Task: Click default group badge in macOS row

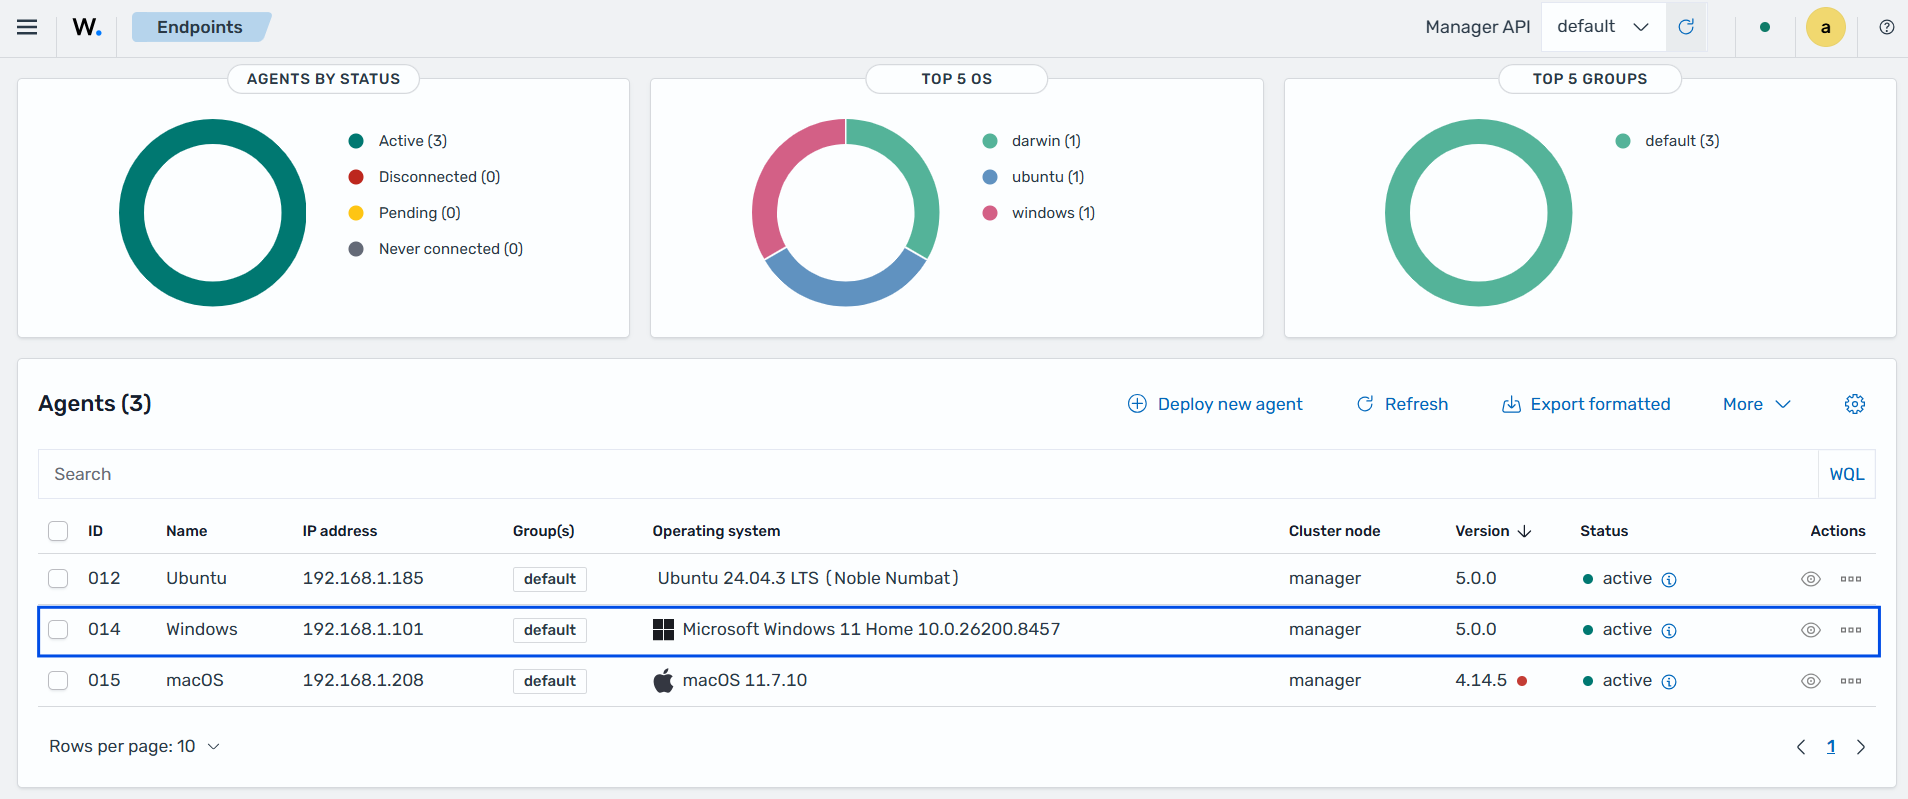Action: point(550,681)
